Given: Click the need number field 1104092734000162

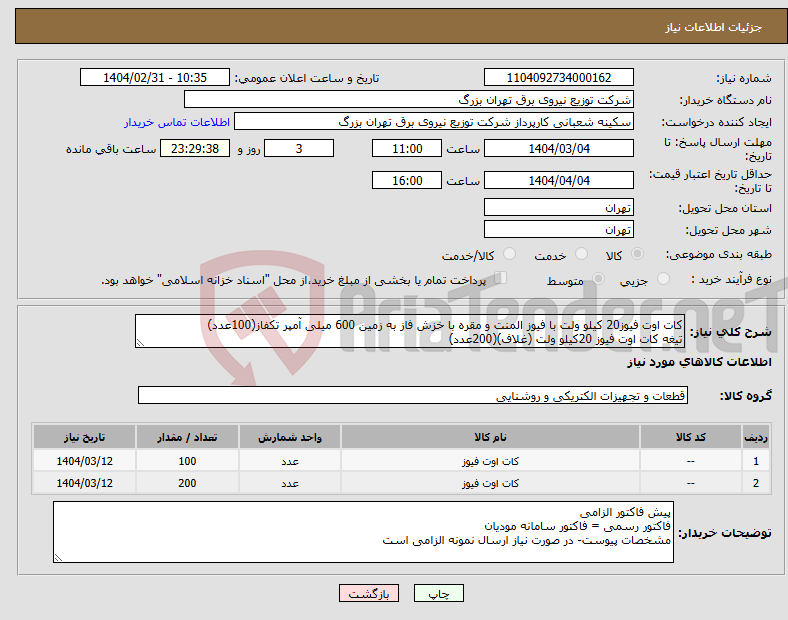Looking at the screenshot, I should (559, 78).
